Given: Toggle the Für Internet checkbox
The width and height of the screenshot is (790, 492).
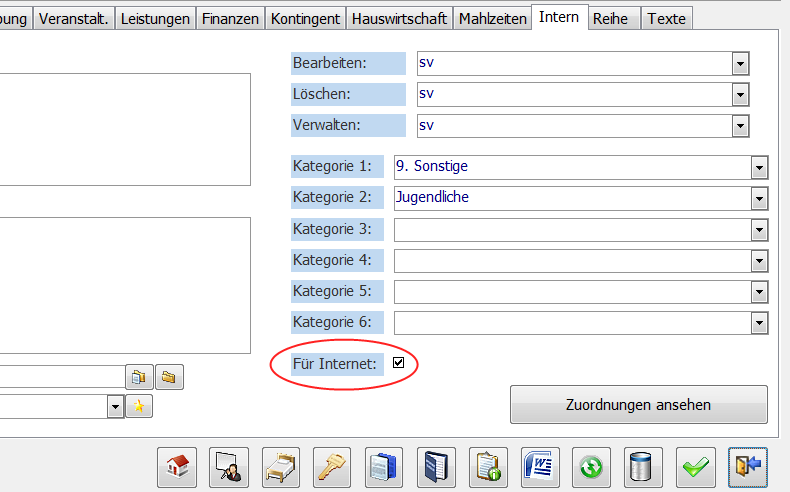Looking at the screenshot, I should (399, 363).
